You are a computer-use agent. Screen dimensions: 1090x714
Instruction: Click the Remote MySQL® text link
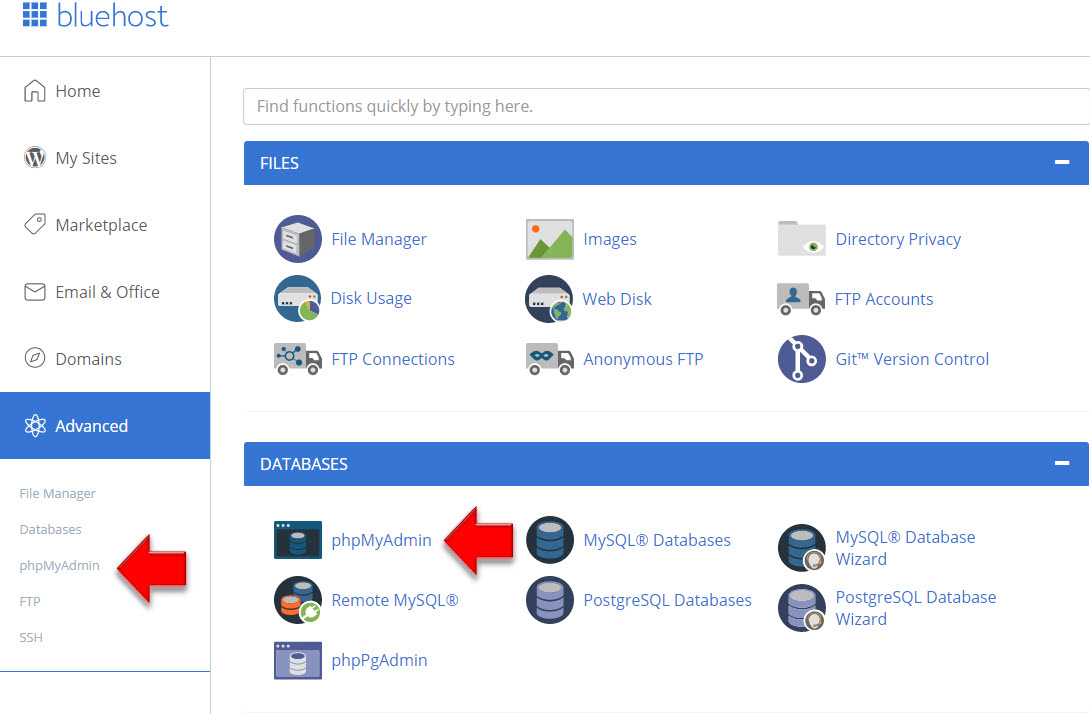click(x=395, y=600)
